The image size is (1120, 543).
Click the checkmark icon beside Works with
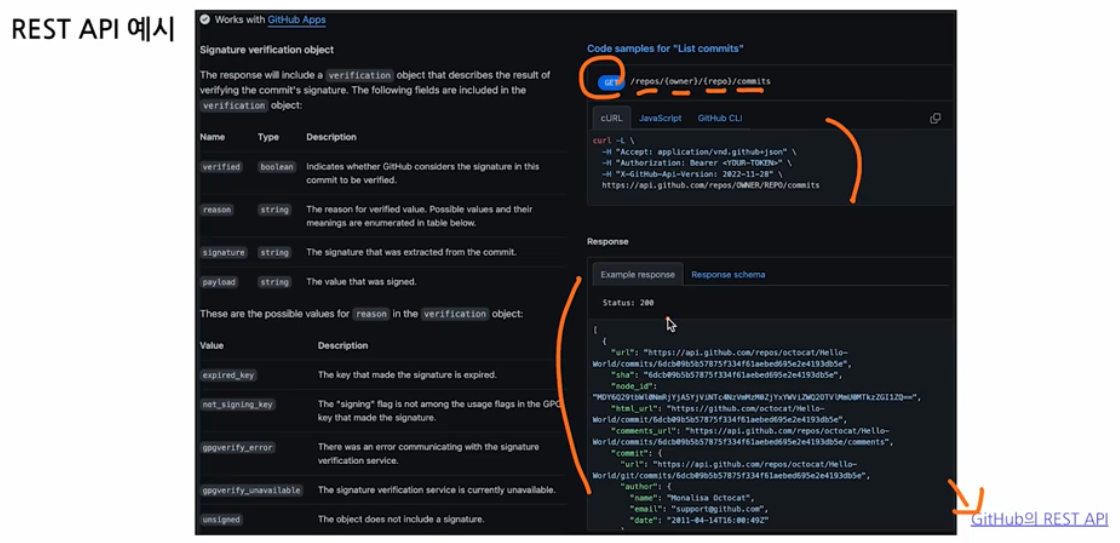pyautogui.click(x=205, y=19)
